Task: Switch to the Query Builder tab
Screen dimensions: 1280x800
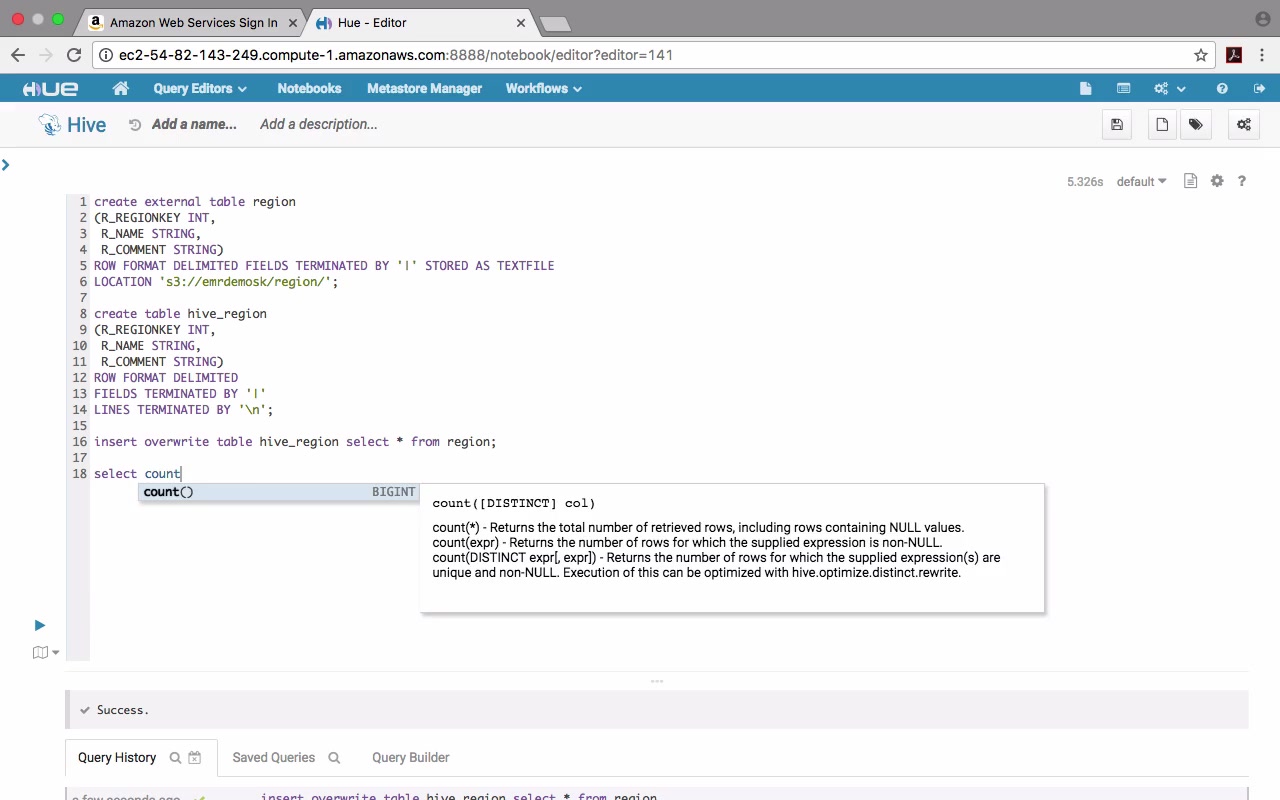Action: (x=410, y=758)
